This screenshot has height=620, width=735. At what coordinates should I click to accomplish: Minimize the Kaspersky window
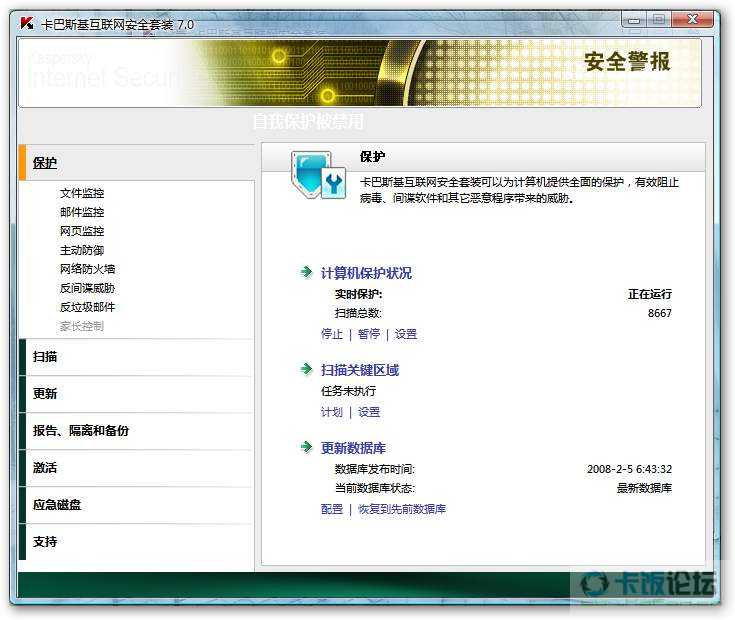coord(634,20)
